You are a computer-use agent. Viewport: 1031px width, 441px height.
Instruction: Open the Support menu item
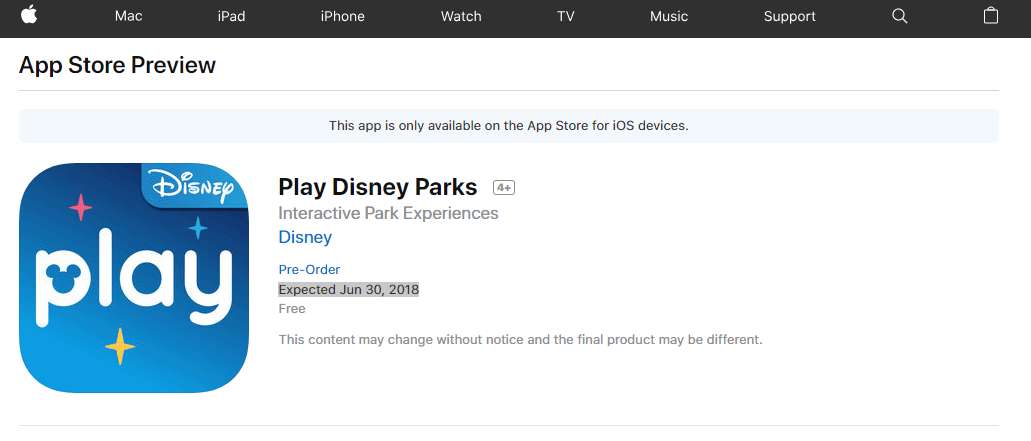click(x=790, y=16)
